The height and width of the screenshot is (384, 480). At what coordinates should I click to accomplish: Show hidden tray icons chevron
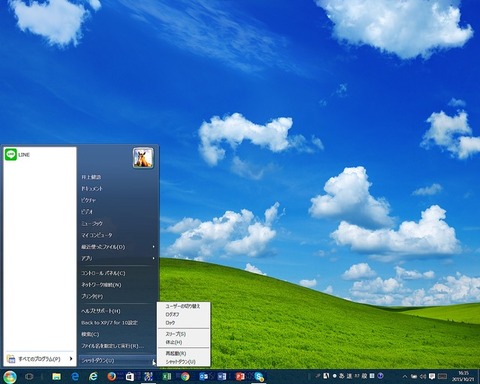point(405,377)
